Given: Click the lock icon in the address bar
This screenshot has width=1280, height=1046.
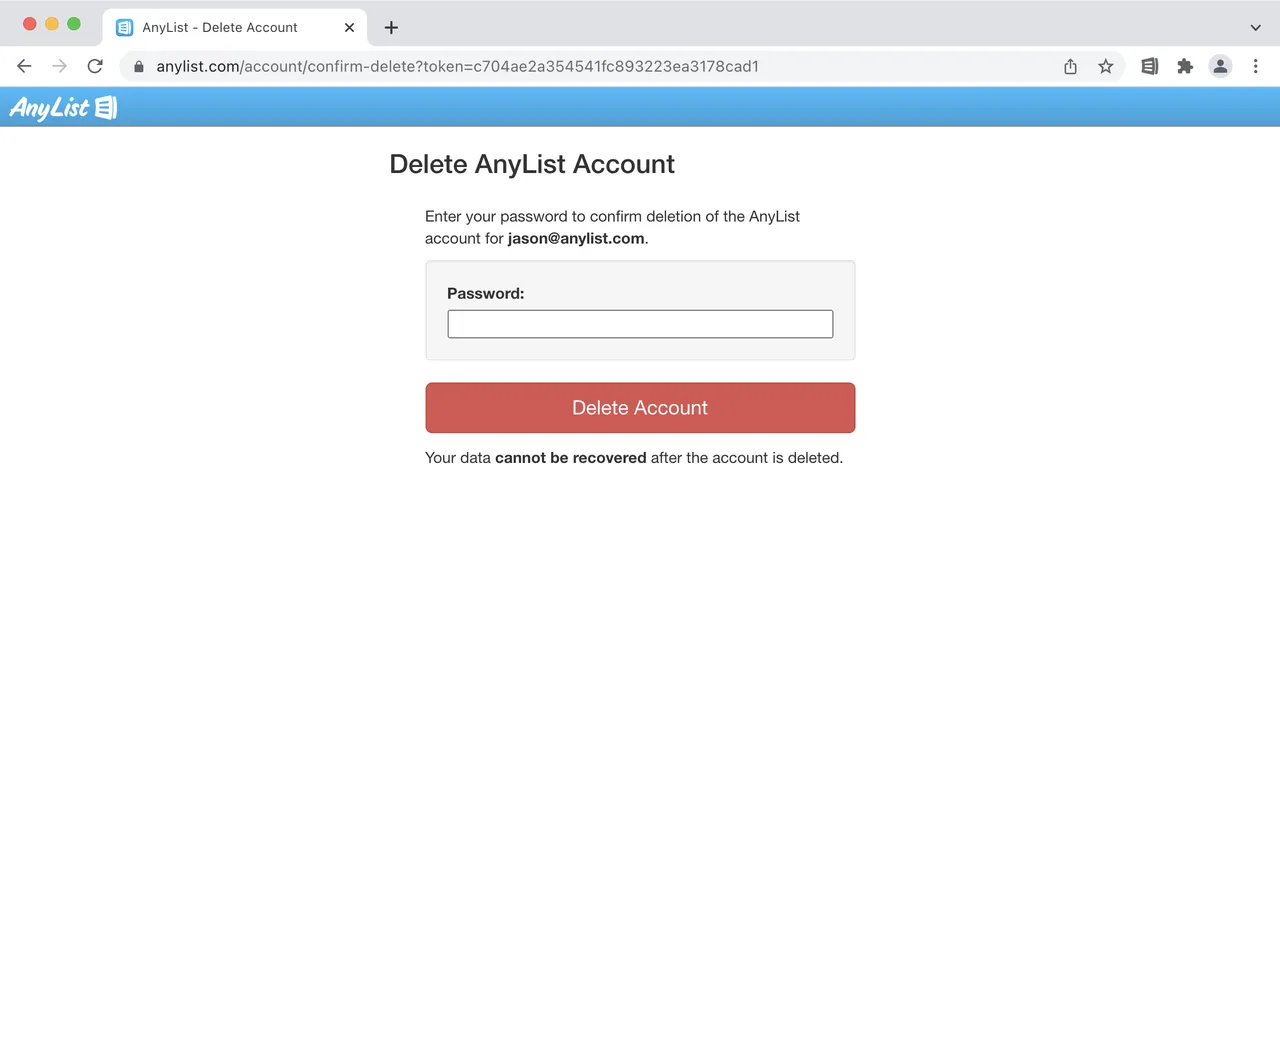Looking at the screenshot, I should tap(139, 66).
